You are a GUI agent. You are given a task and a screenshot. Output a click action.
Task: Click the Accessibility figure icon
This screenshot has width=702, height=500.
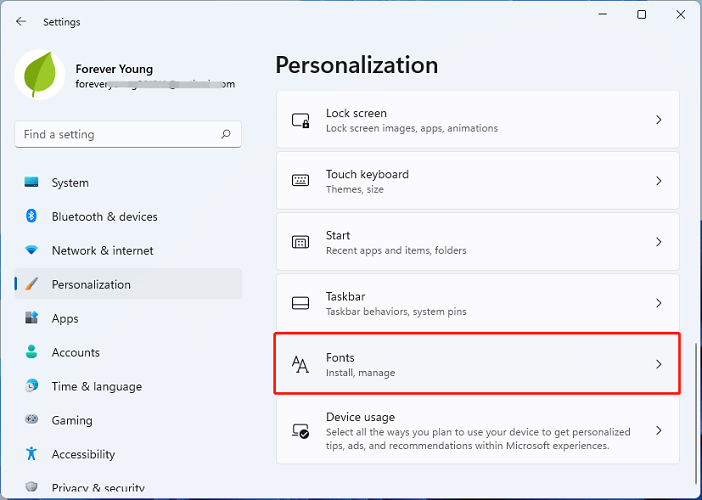(x=31, y=455)
